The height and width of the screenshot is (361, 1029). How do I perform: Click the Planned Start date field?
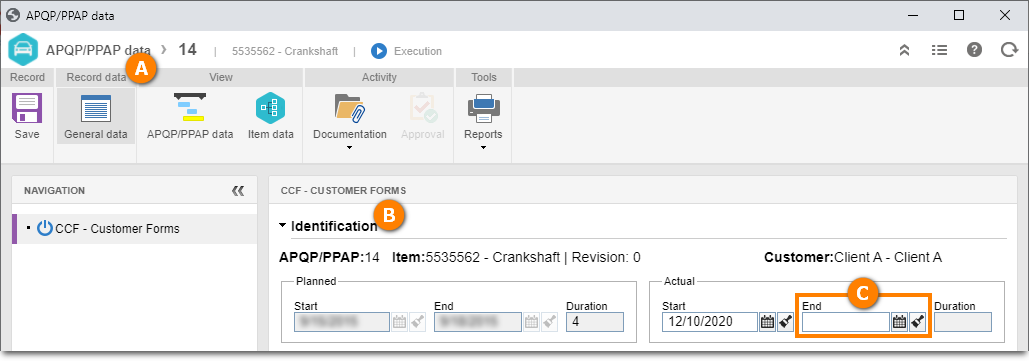(x=342, y=322)
